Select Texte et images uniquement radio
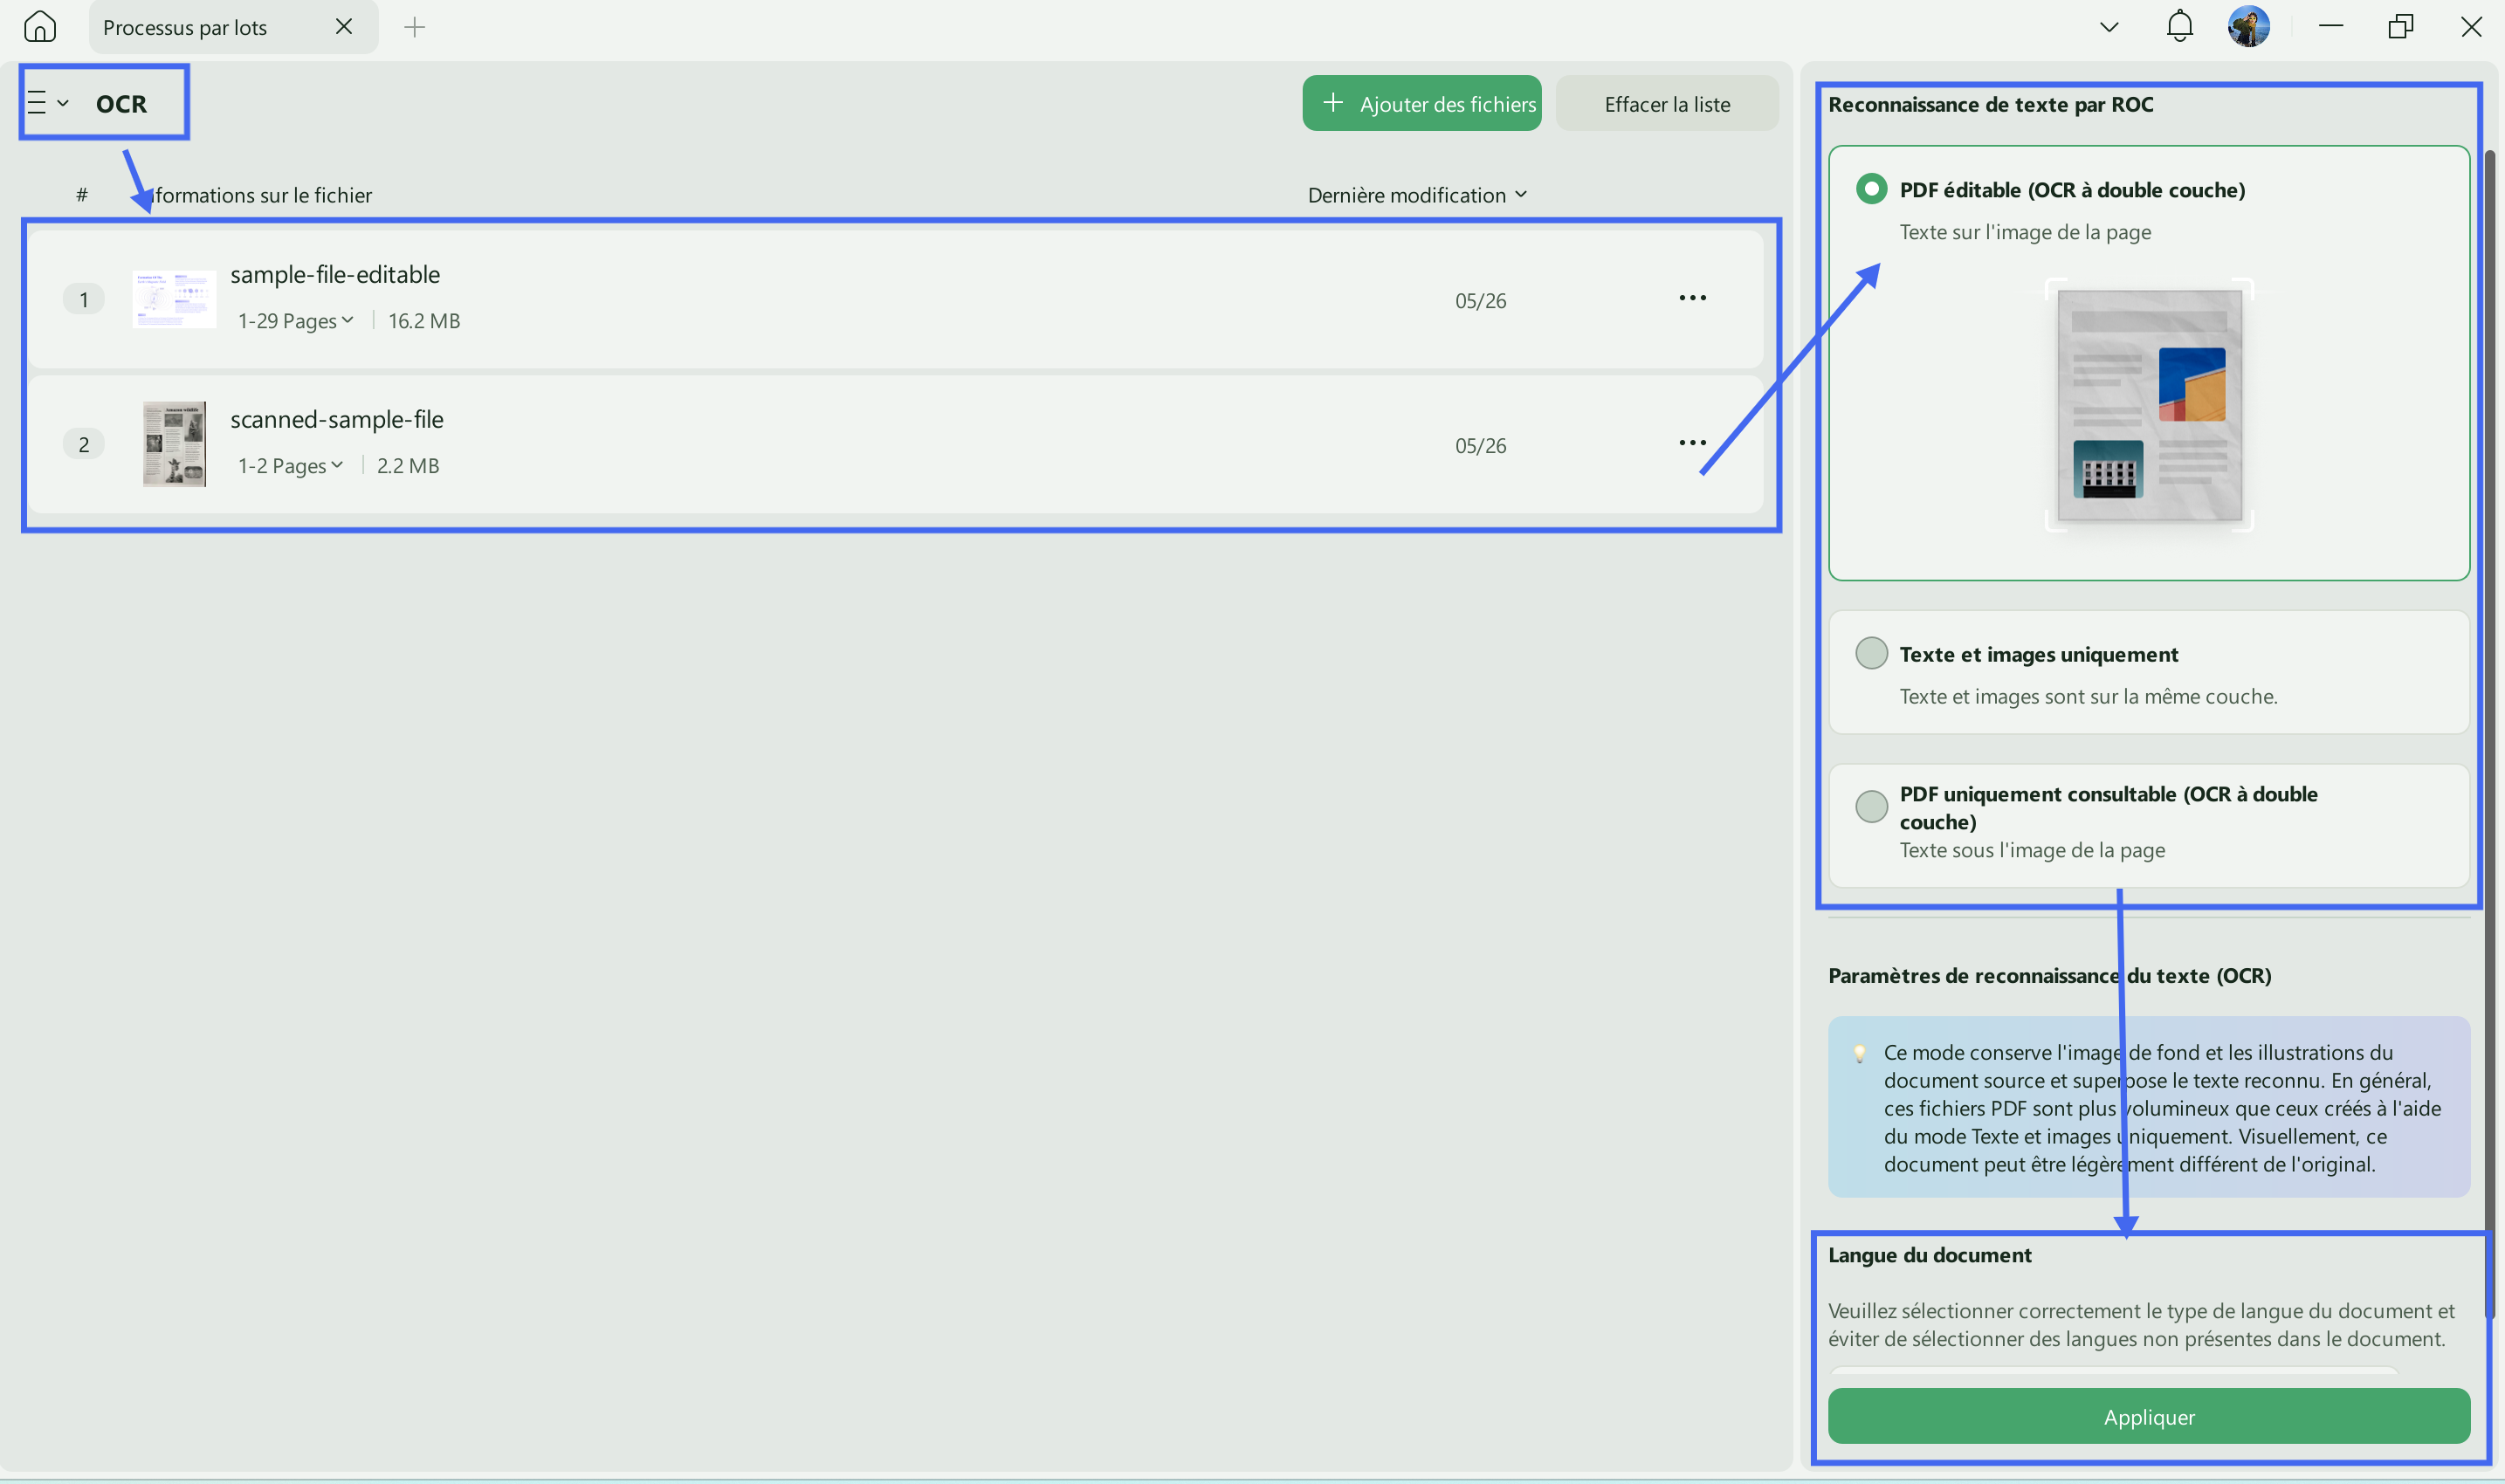Image resolution: width=2505 pixels, height=1484 pixels. click(x=1871, y=653)
